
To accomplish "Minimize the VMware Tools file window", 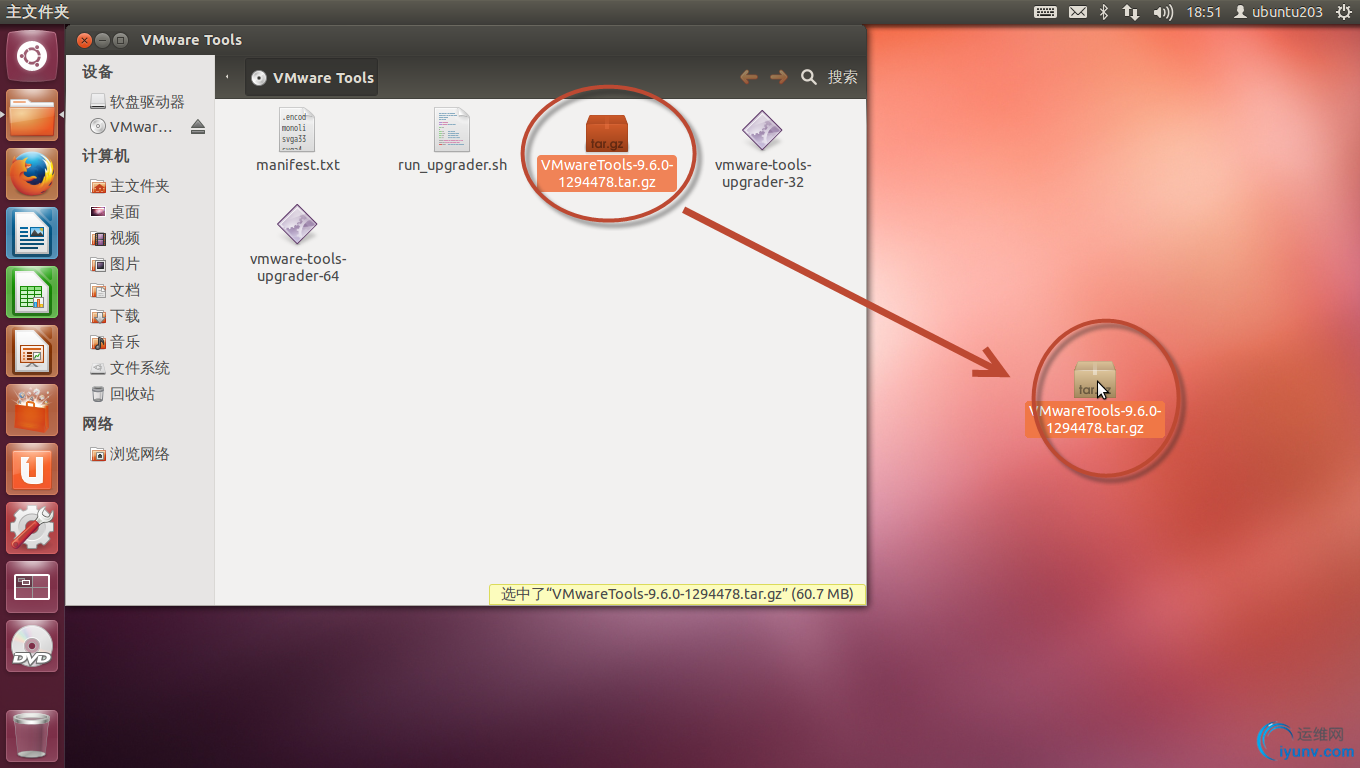I will pos(102,40).
